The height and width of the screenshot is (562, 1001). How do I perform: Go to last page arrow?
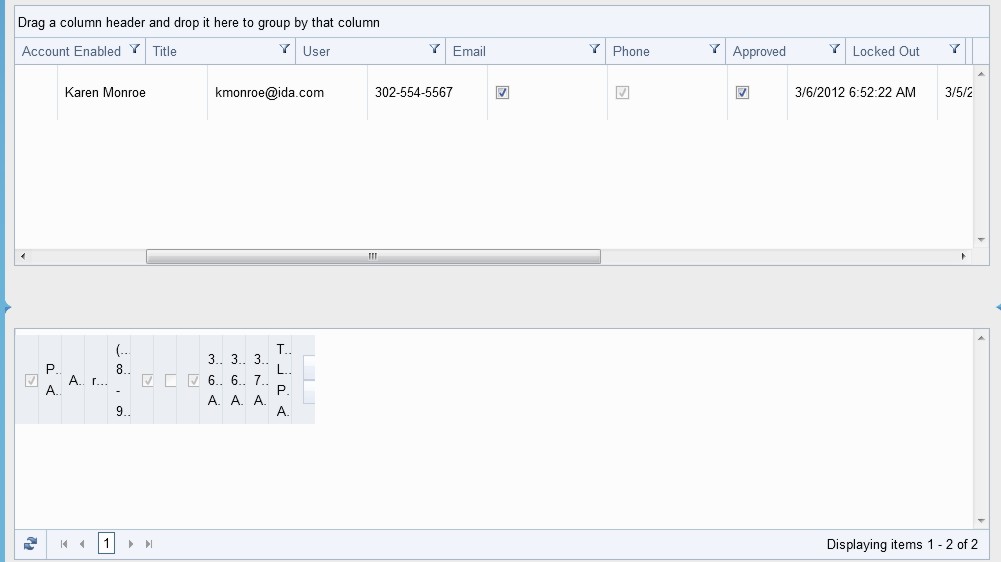pos(149,544)
